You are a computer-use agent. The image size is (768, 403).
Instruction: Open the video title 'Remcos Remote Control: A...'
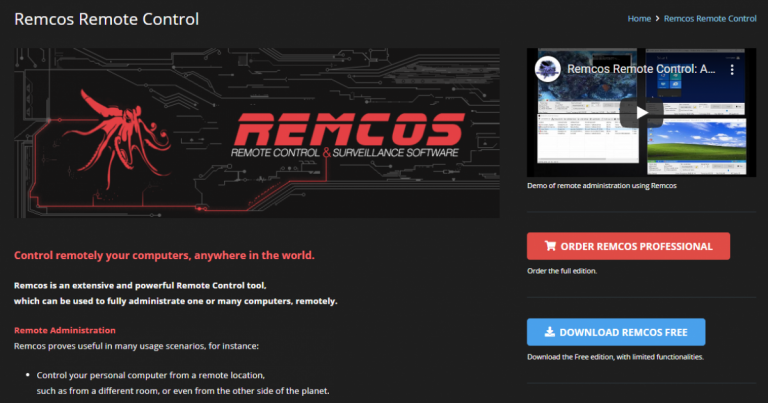pos(641,69)
